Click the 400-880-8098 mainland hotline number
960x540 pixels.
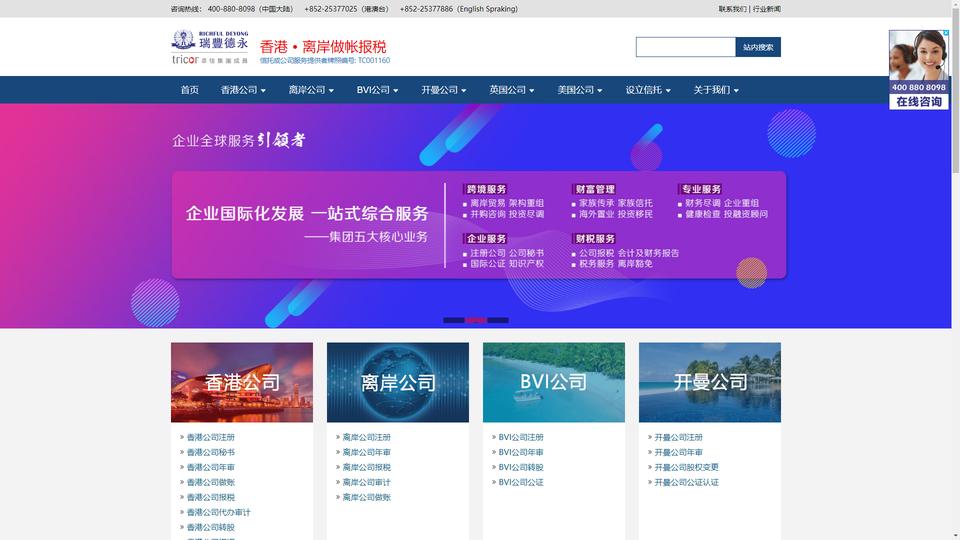[231, 9]
